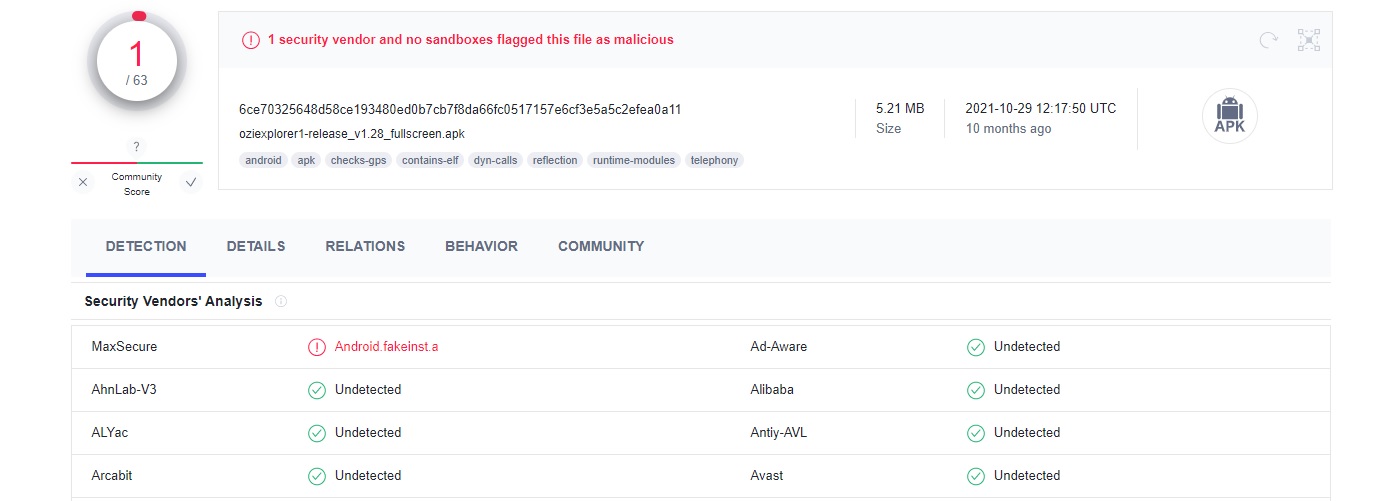Click the red warning icon in the banner
The height and width of the screenshot is (501, 1392).
click(x=250, y=40)
